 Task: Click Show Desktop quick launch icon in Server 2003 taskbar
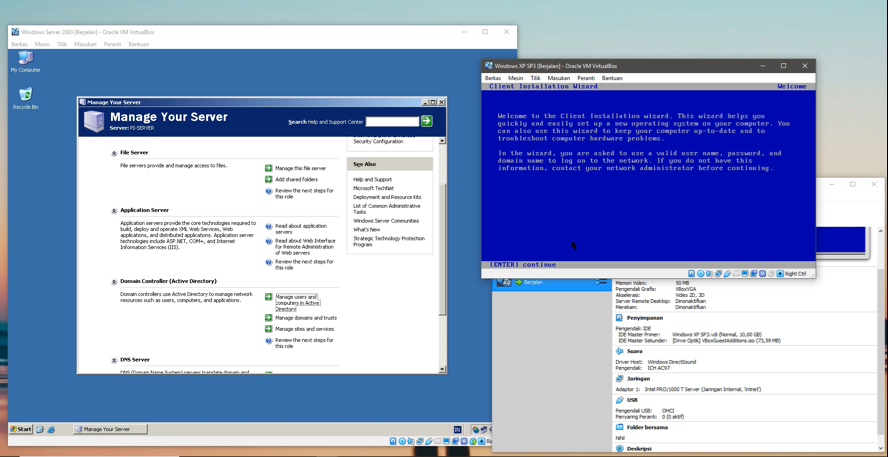[x=40, y=429]
